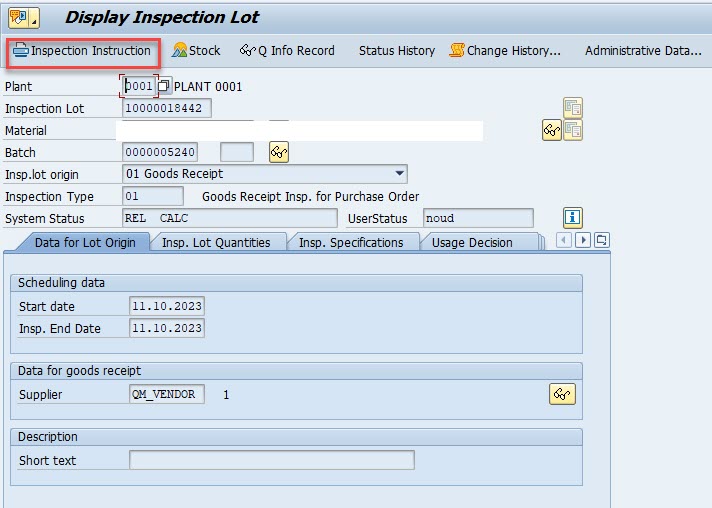
Task: Click the Data for goods receipt group header
Action: tap(296, 371)
